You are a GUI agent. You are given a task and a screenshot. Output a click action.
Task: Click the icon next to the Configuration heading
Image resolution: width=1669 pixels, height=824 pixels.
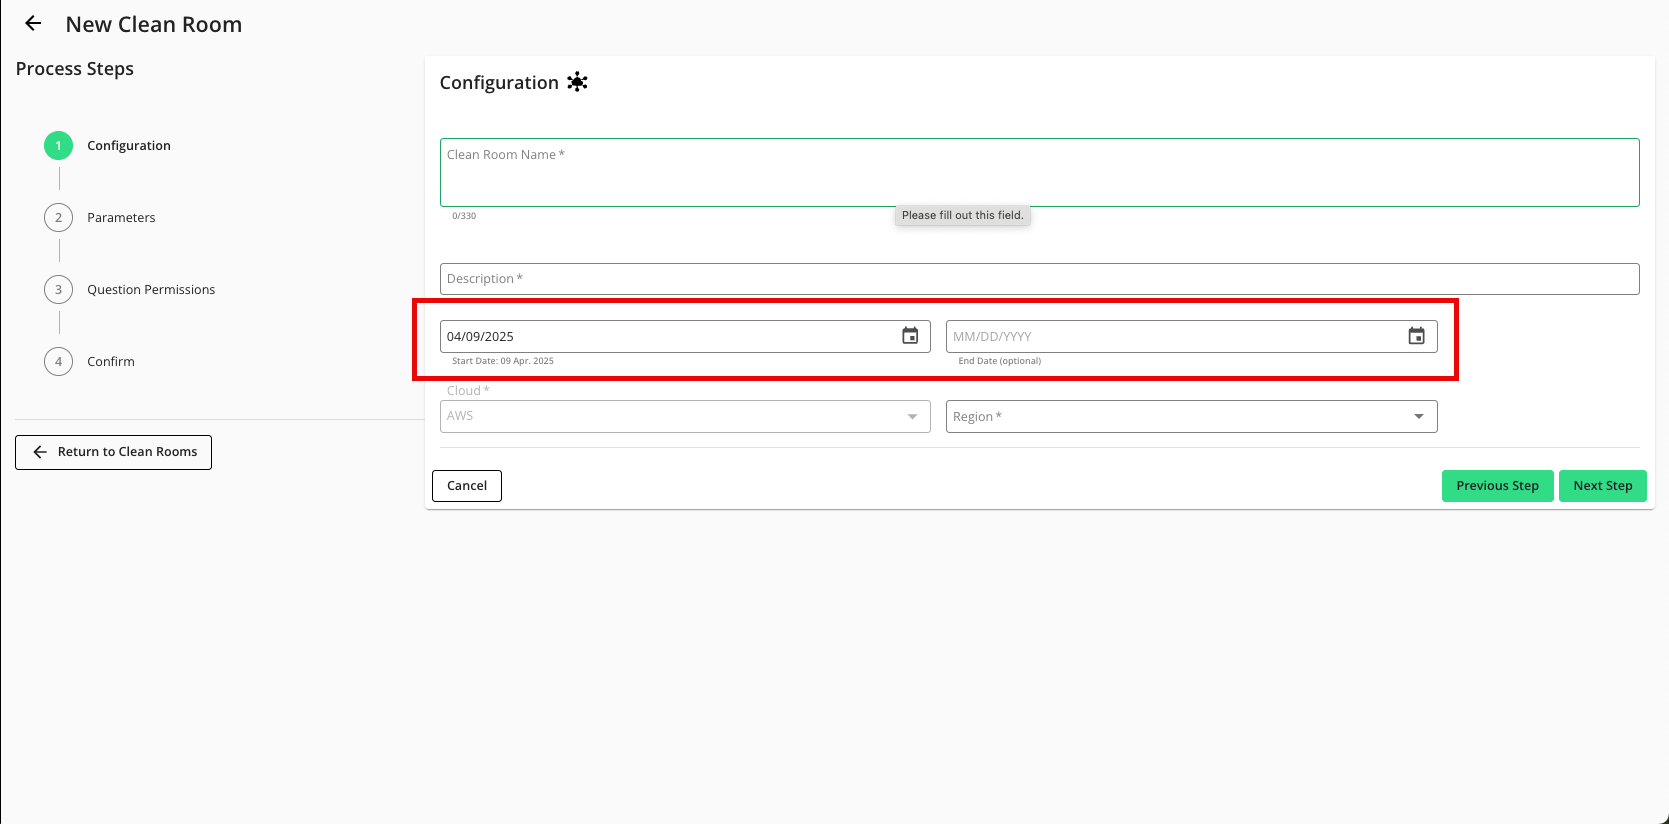click(x=577, y=82)
